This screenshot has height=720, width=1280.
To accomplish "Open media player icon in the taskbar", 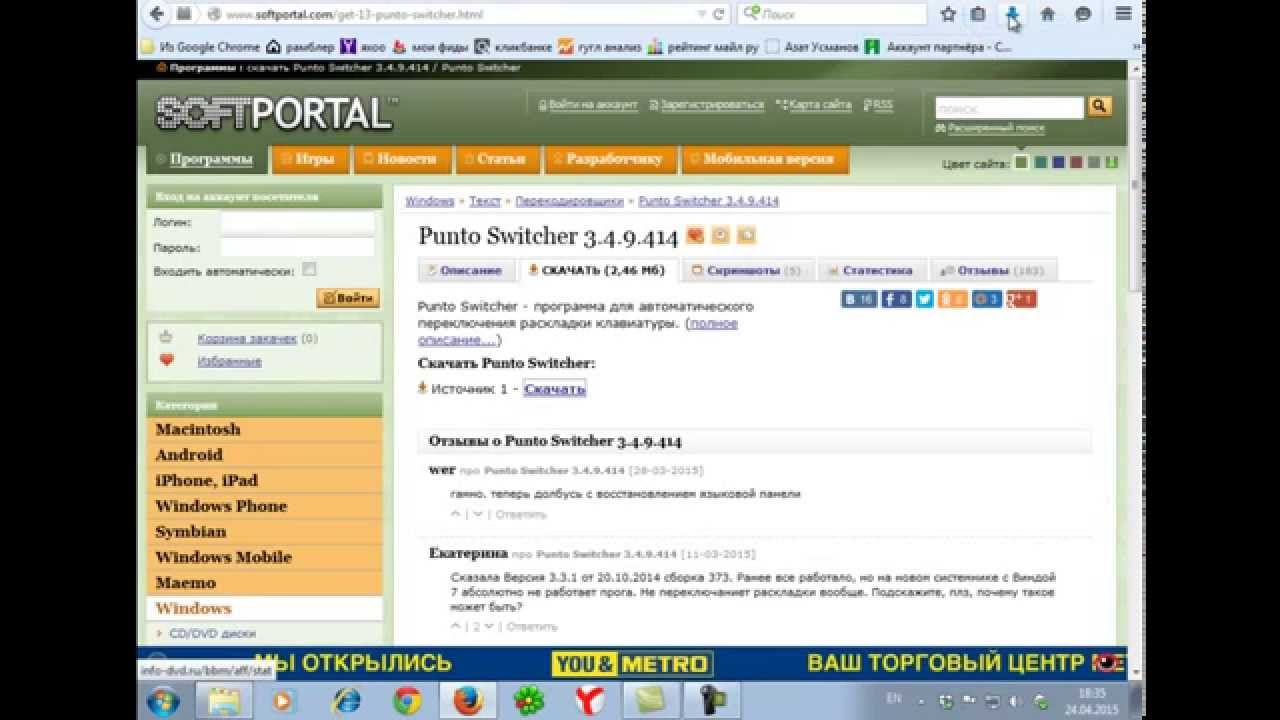I will click(x=284, y=702).
